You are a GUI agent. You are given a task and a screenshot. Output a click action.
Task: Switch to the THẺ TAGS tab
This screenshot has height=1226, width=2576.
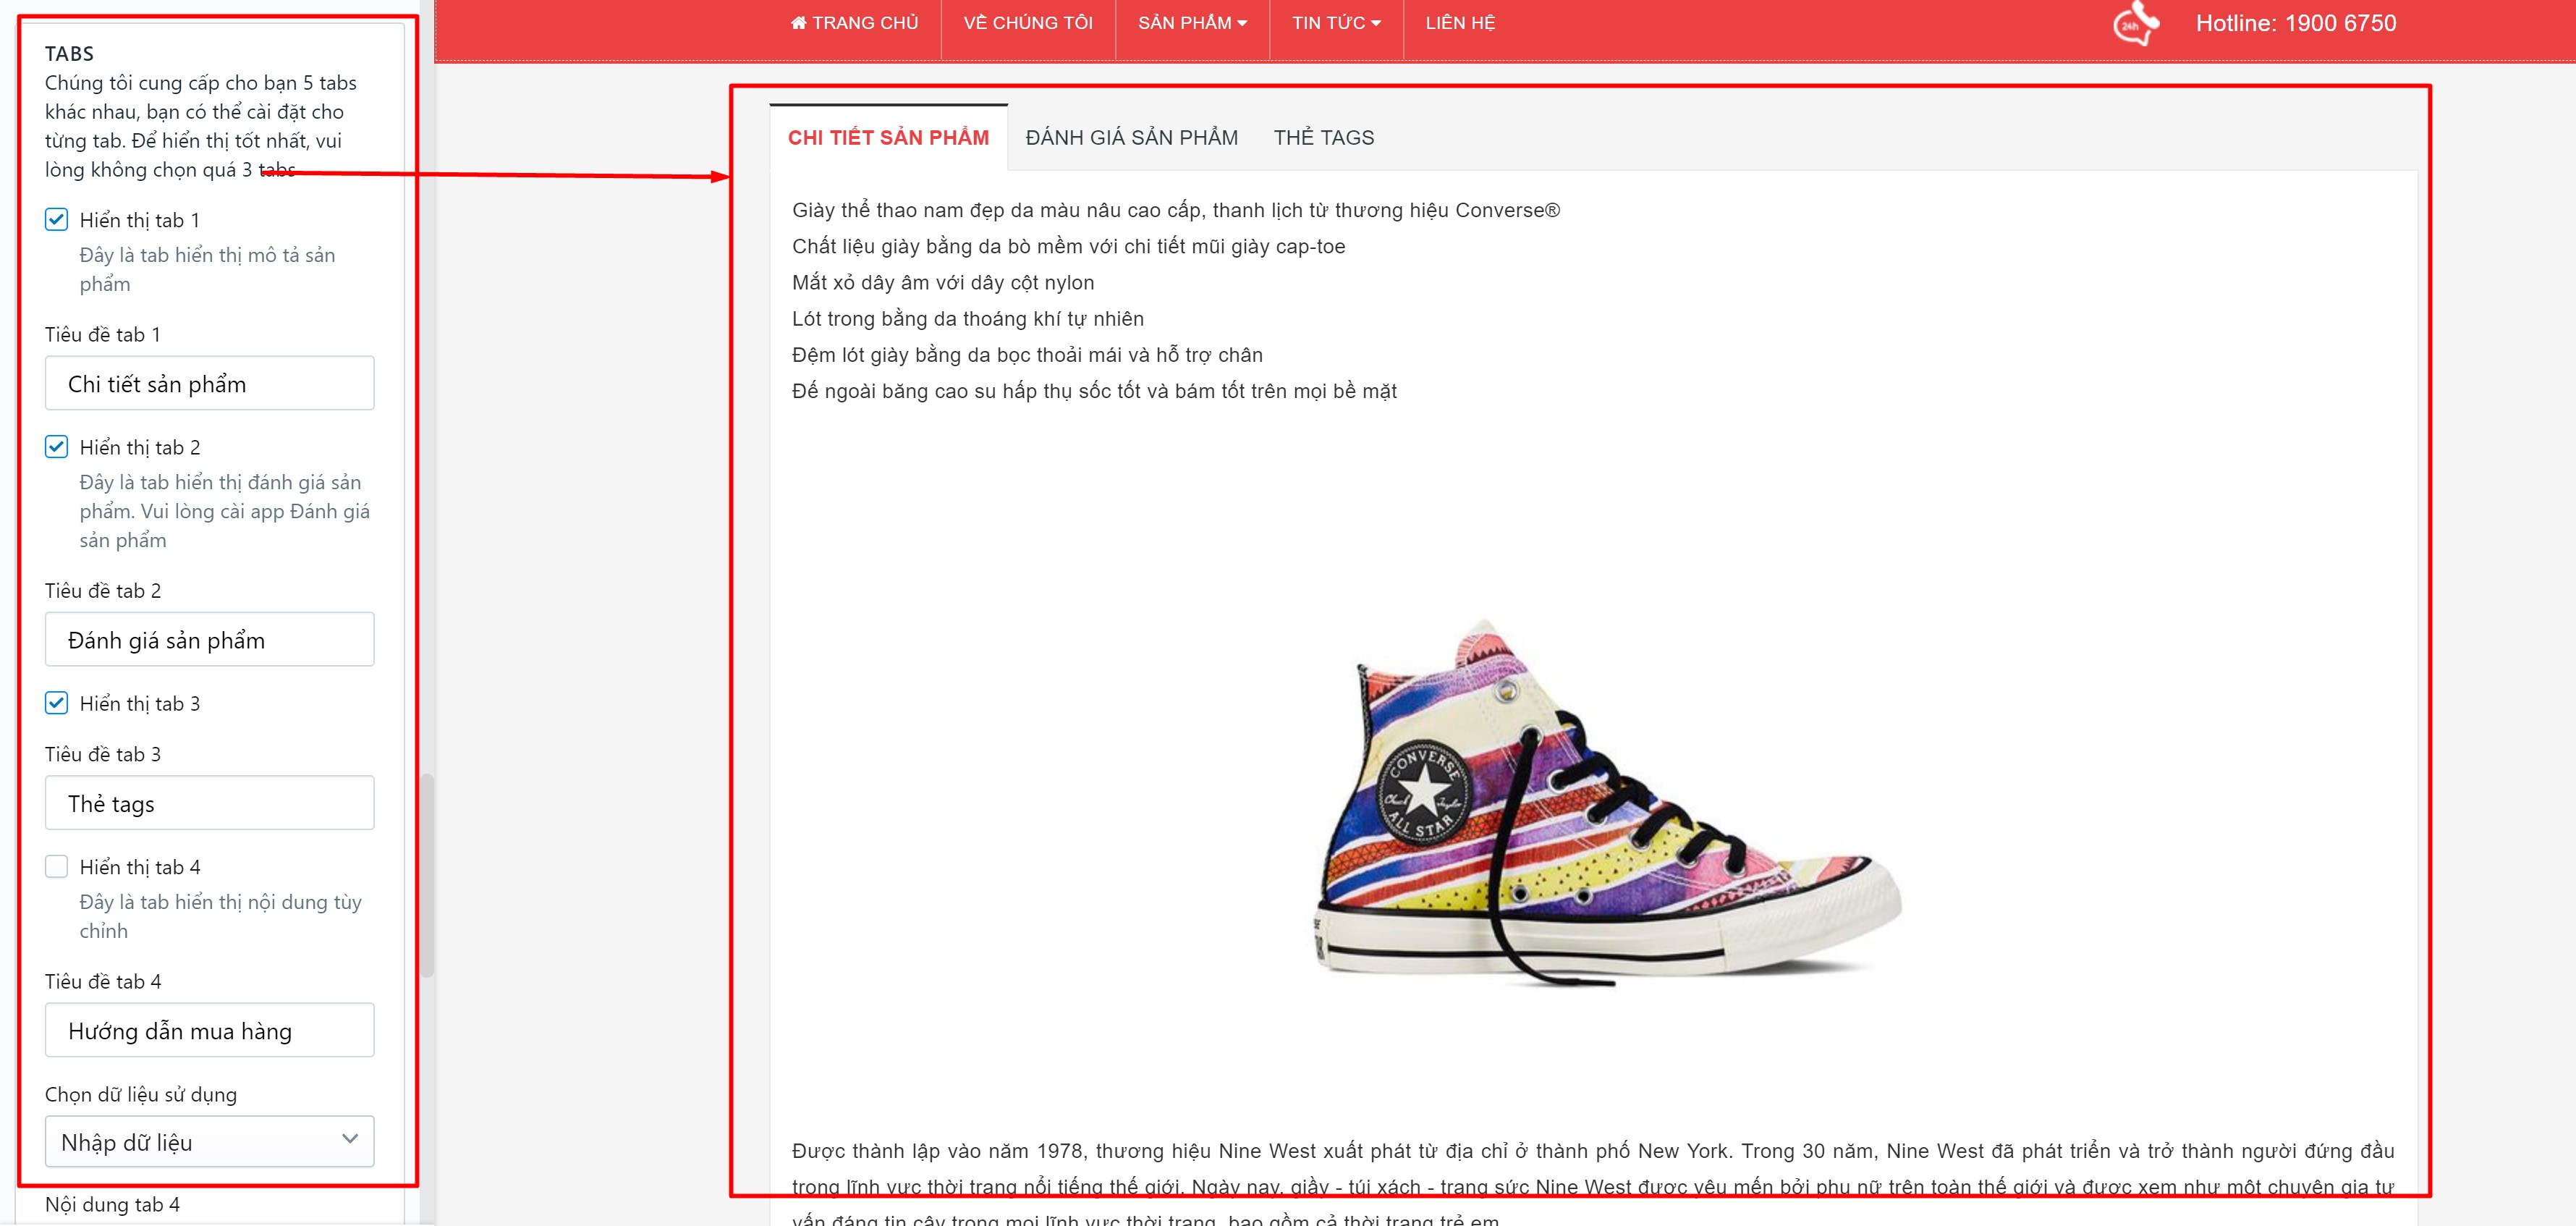click(x=1324, y=138)
